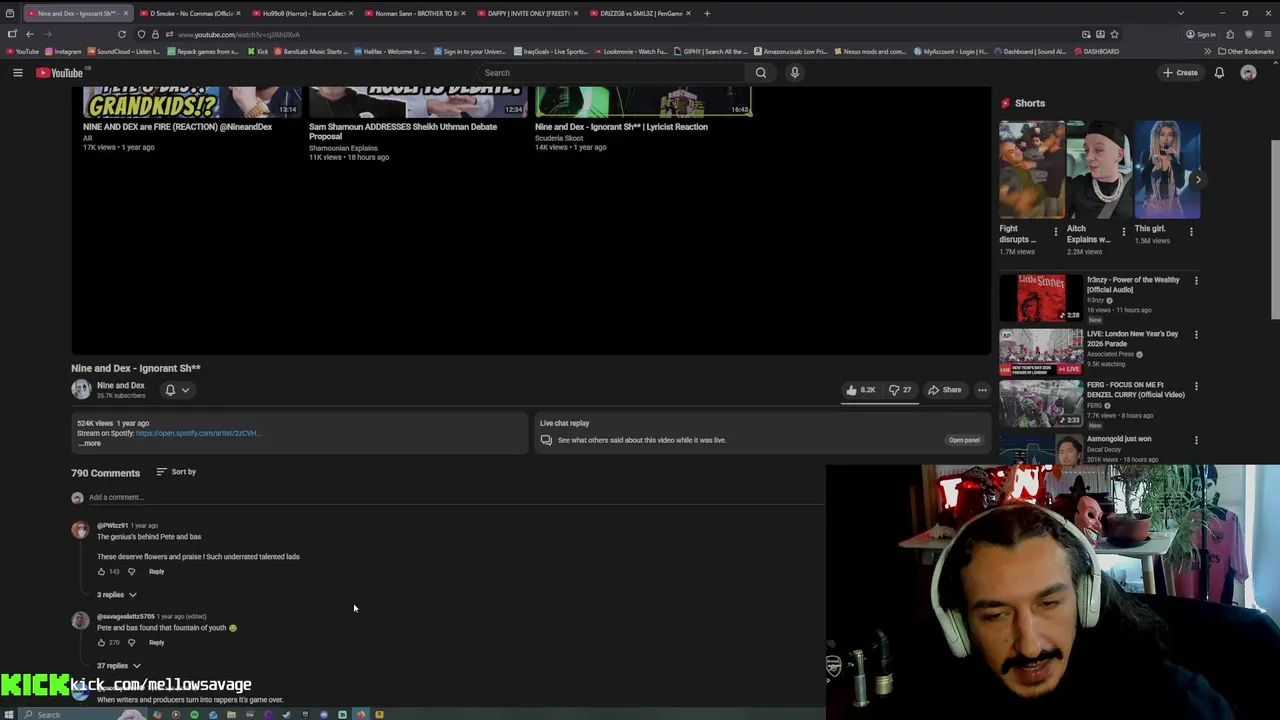Open the account avatar menu
The width and height of the screenshot is (1280, 720).
click(x=1248, y=72)
